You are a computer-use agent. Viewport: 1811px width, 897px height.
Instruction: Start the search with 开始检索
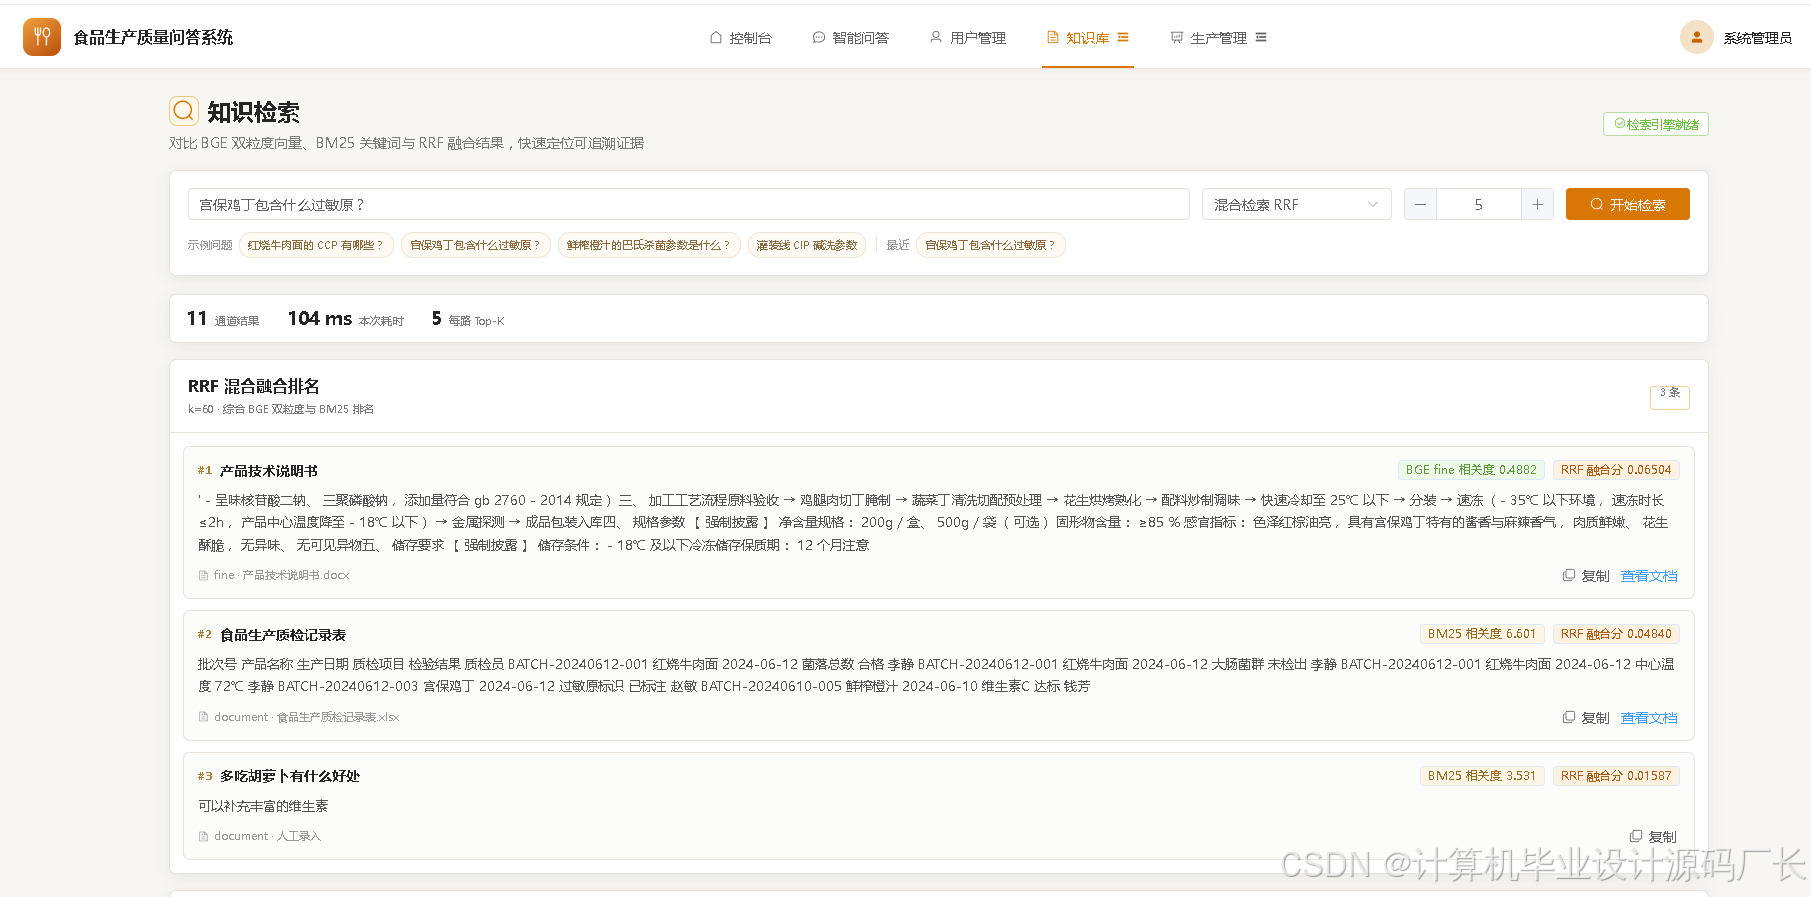click(x=1628, y=204)
